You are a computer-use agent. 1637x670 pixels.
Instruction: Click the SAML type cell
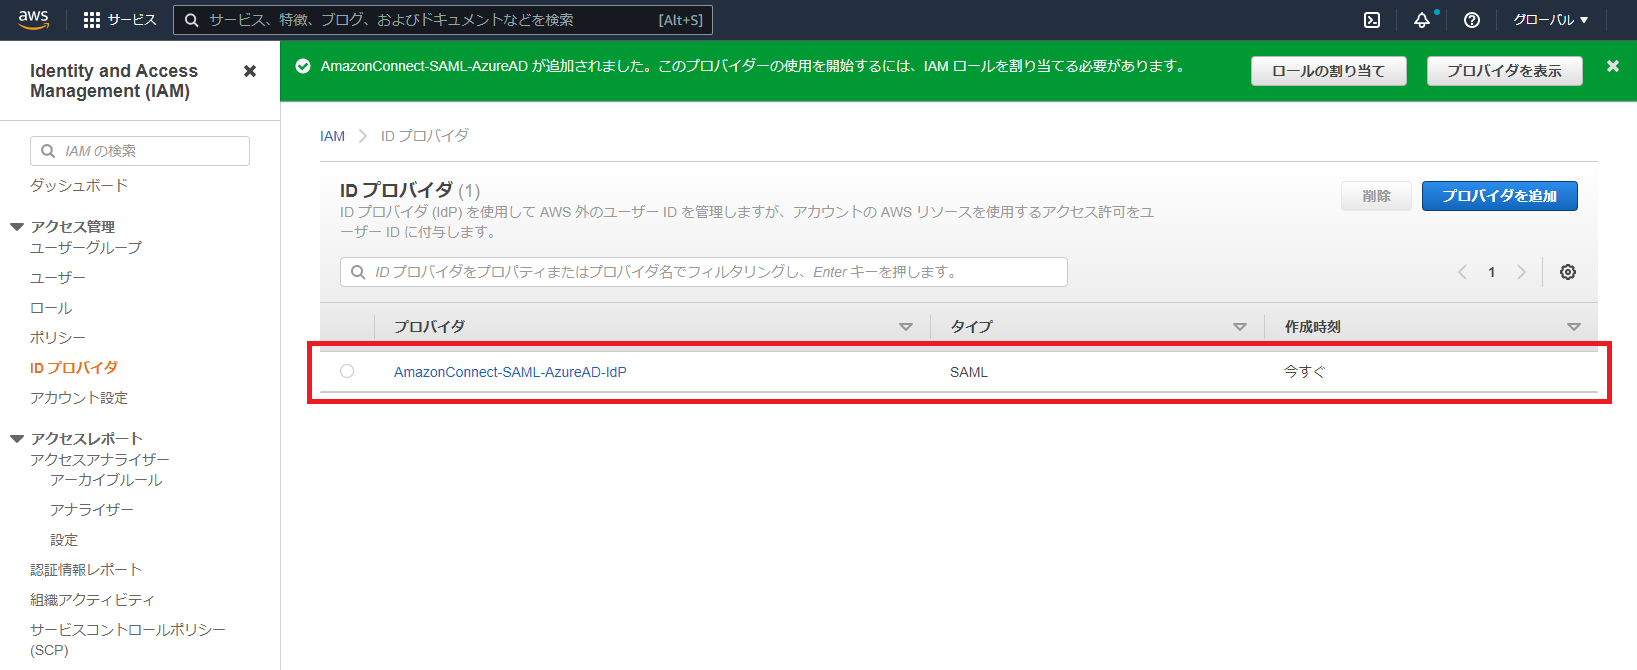(x=969, y=372)
